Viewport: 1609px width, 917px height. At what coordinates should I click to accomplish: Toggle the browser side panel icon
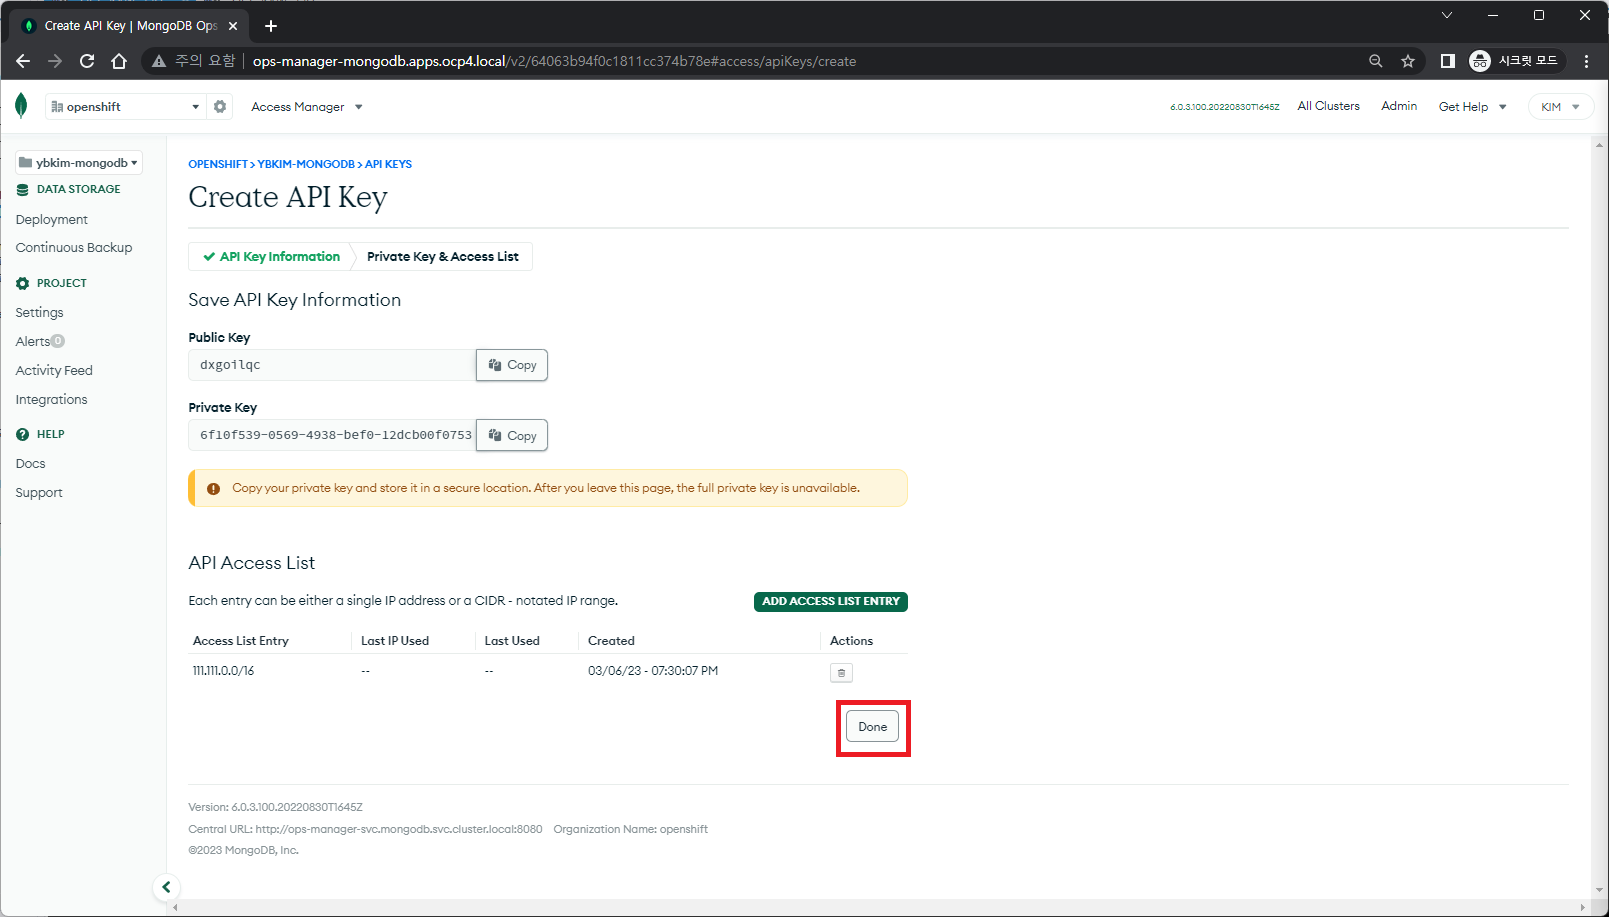tap(1447, 61)
